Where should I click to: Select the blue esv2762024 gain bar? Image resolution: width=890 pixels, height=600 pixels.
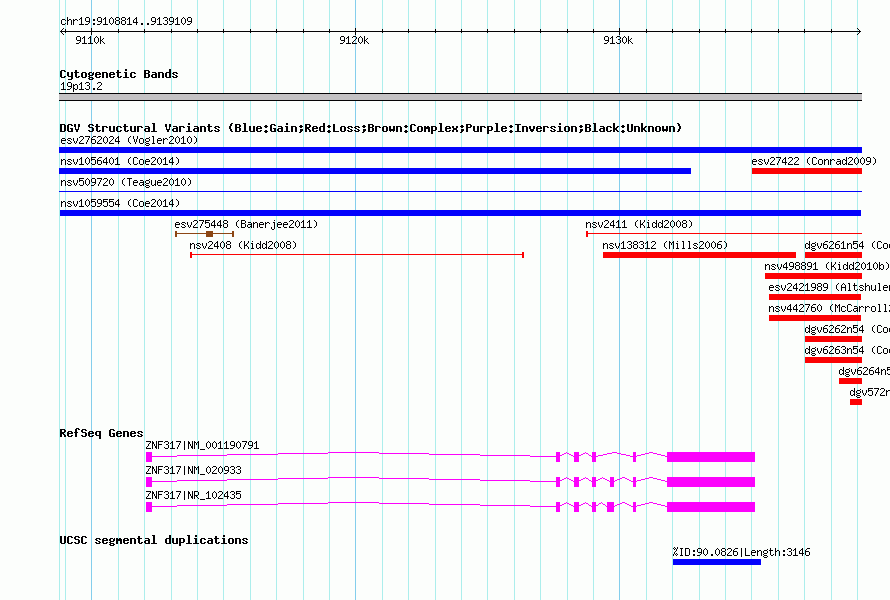point(460,150)
